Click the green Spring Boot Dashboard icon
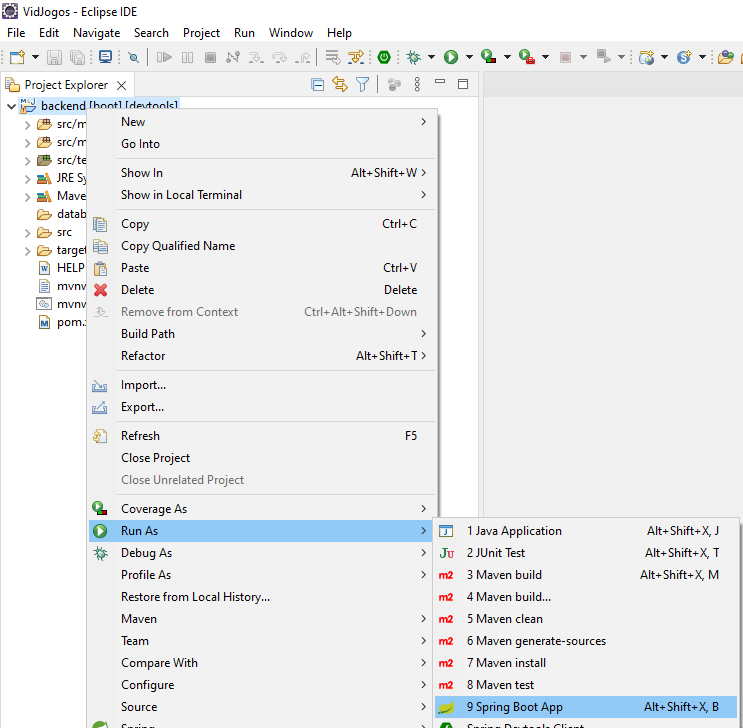 coord(384,57)
